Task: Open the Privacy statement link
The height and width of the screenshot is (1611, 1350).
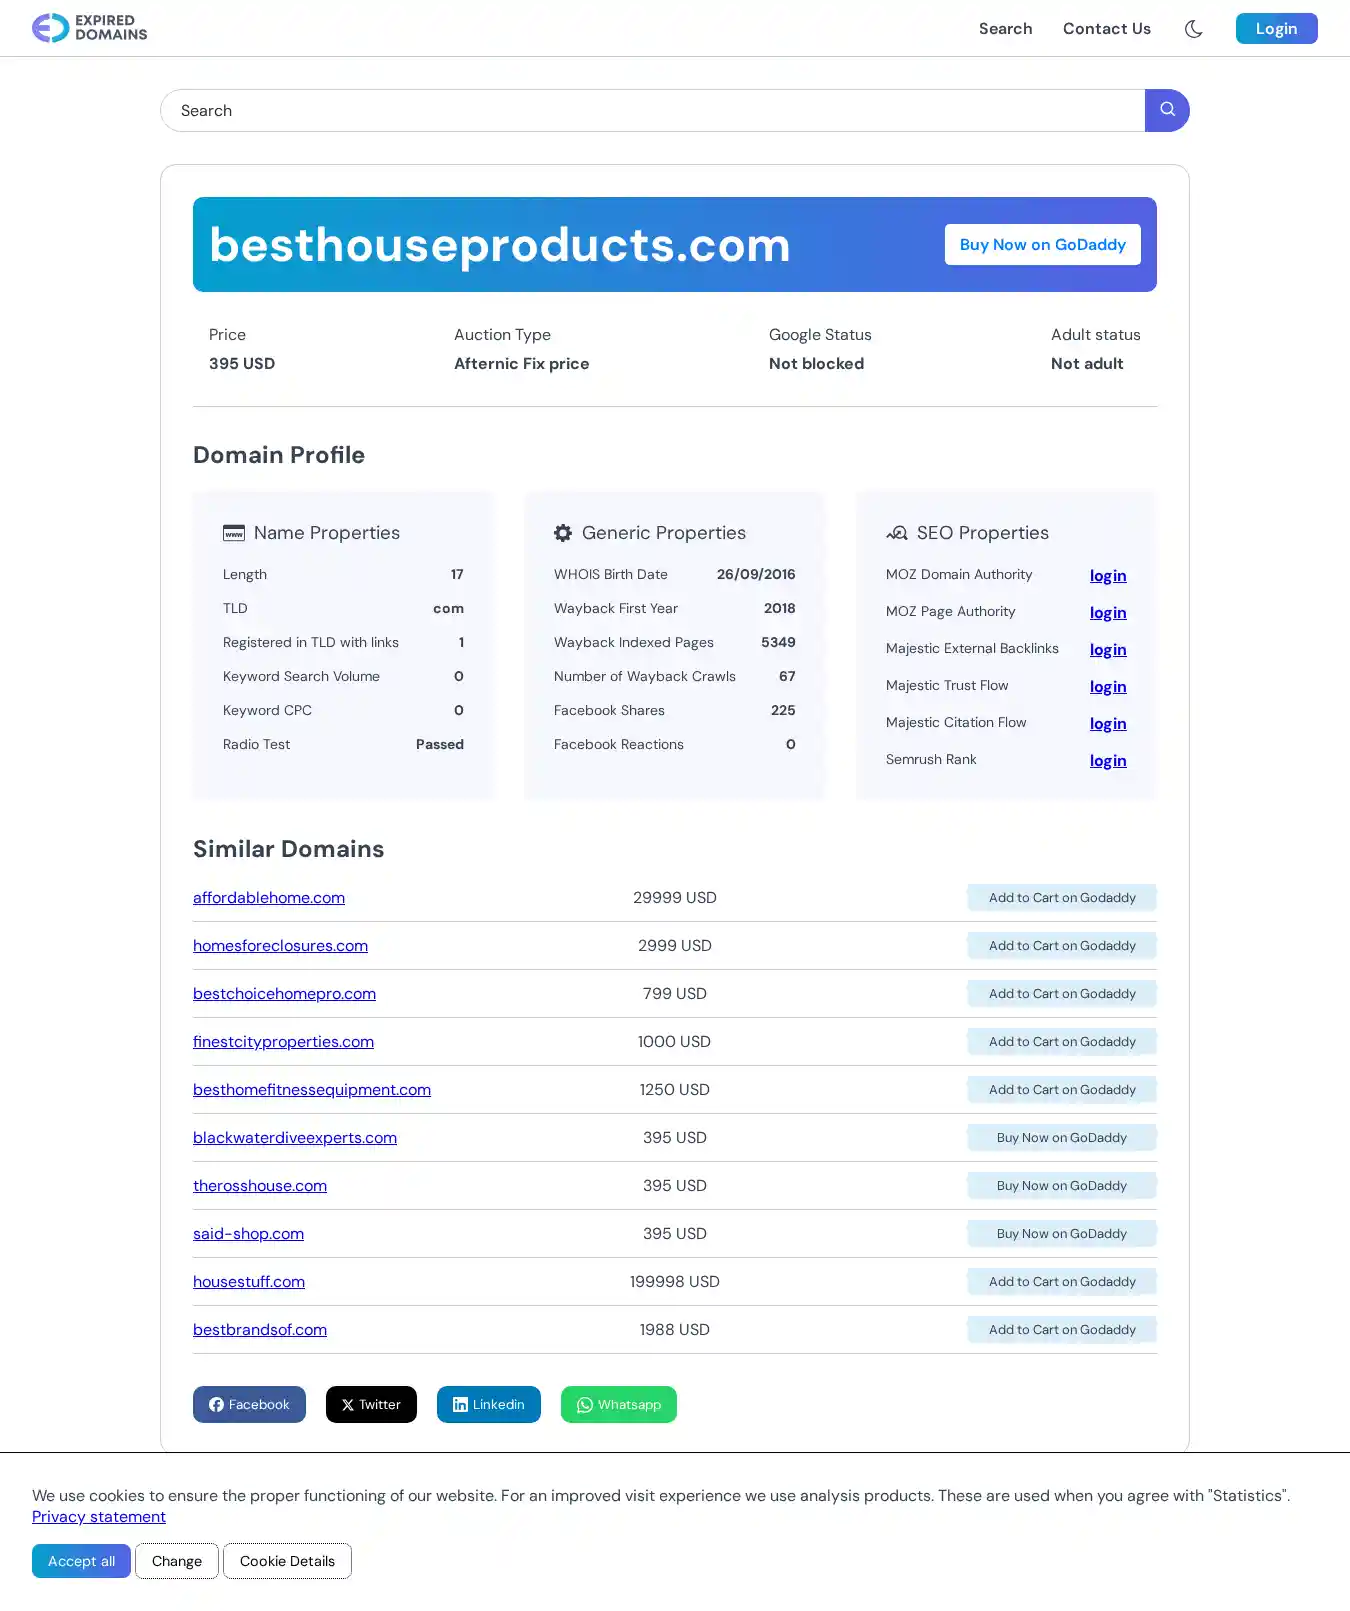Action: (x=99, y=1517)
